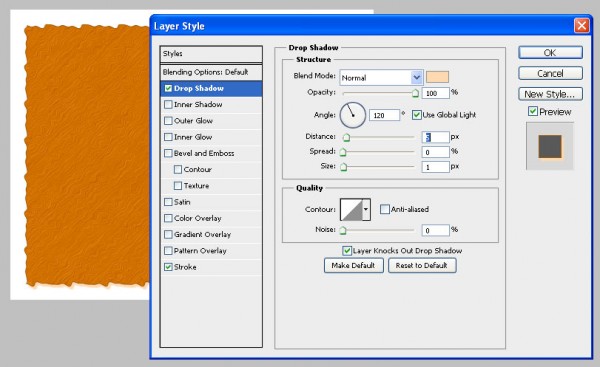
Task: Open the Bevel and Emboss settings label
Action: point(204,153)
